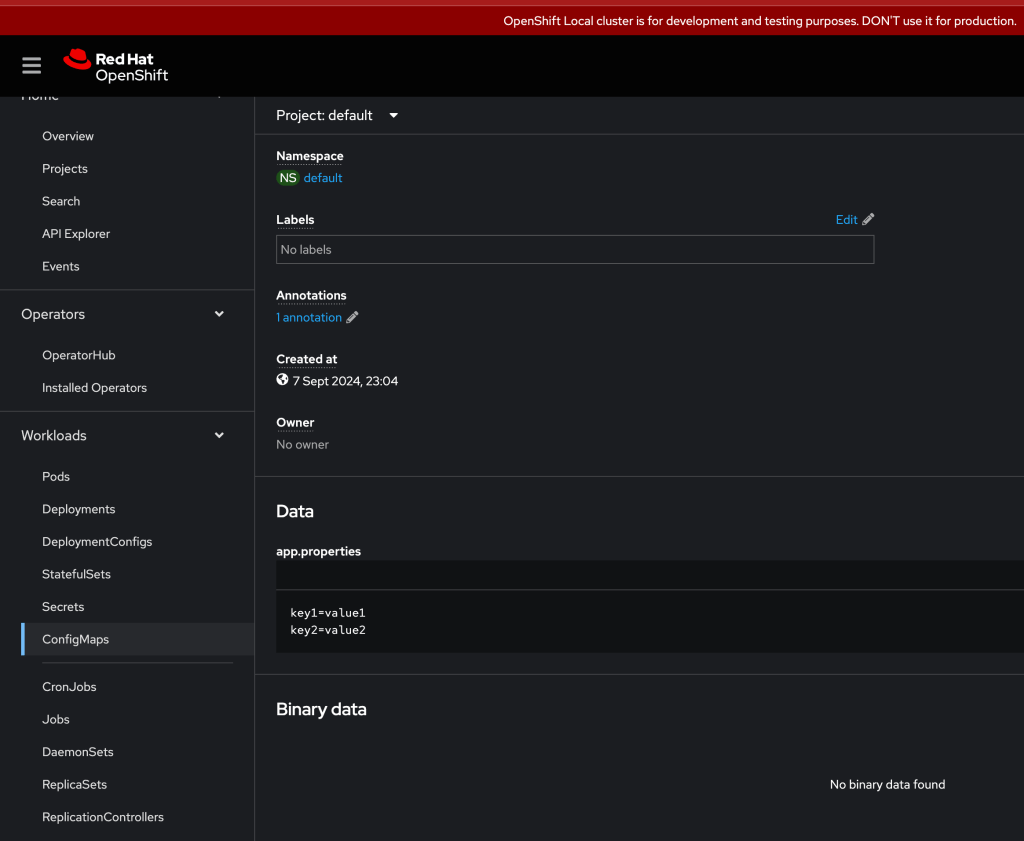This screenshot has width=1024, height=841.
Task: Navigate to Deployments
Action: pos(78,509)
